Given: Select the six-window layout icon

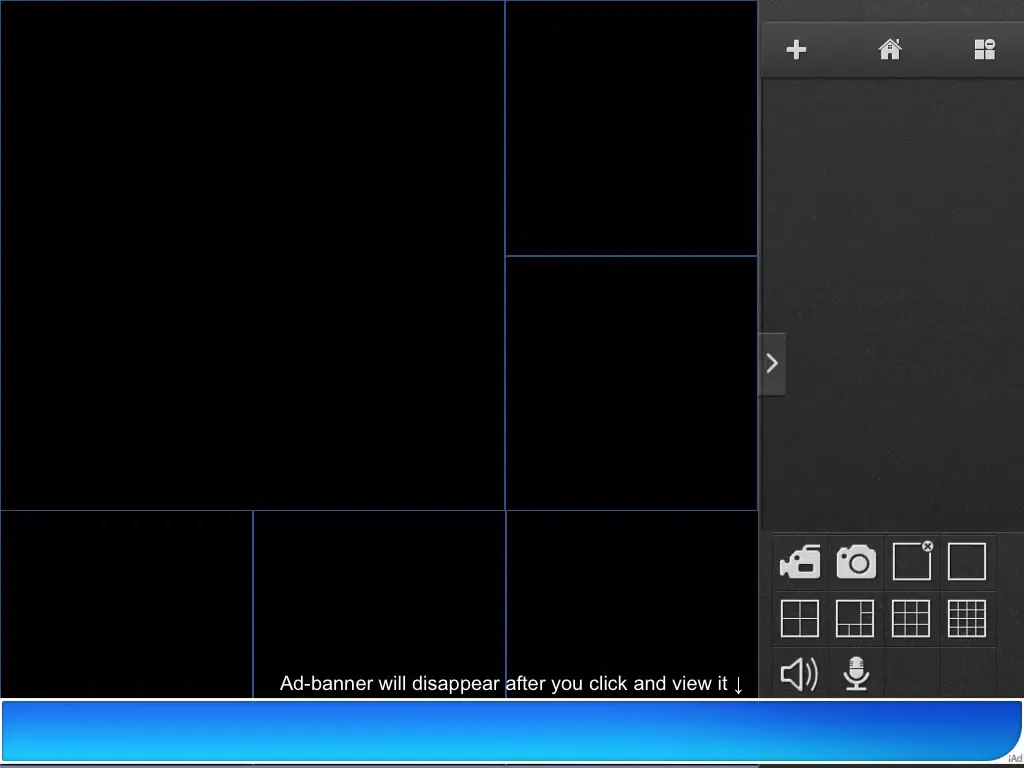Looking at the screenshot, I should click(855, 618).
